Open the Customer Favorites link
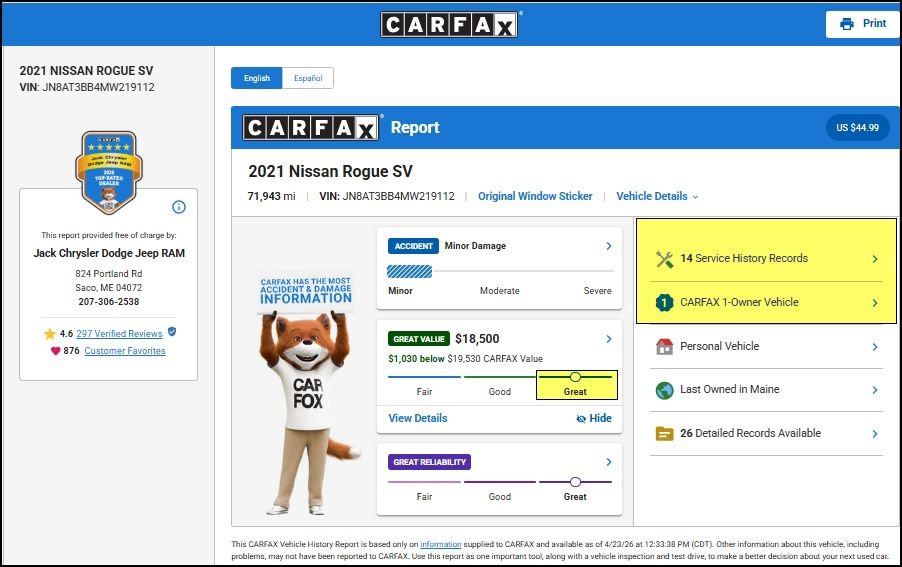Image resolution: width=902 pixels, height=567 pixels. tap(125, 351)
